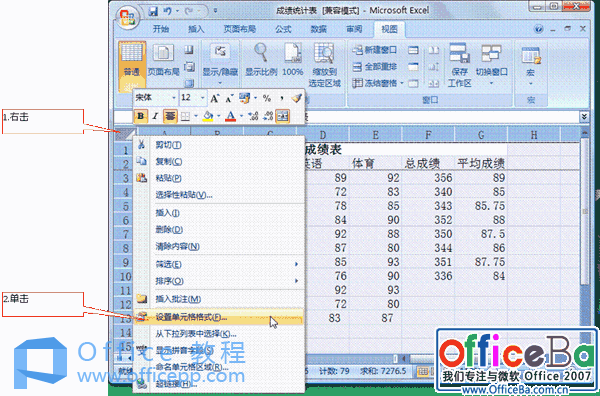Click the custom views small icon

click(189, 67)
